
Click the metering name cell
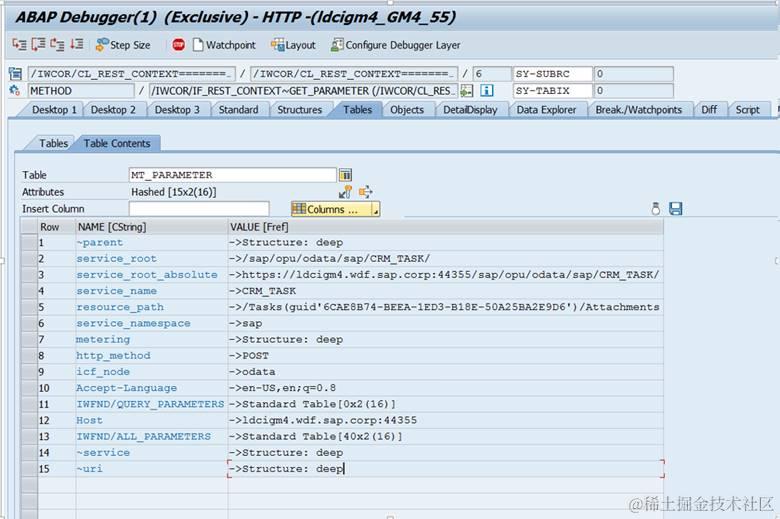pos(151,339)
